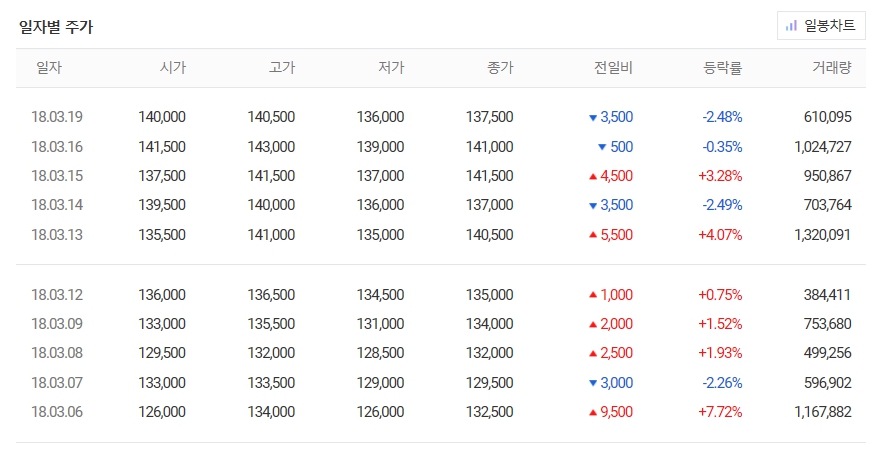This screenshot has height=450, width=890.
Task: Click the low price 128,500
Action: coord(380,353)
